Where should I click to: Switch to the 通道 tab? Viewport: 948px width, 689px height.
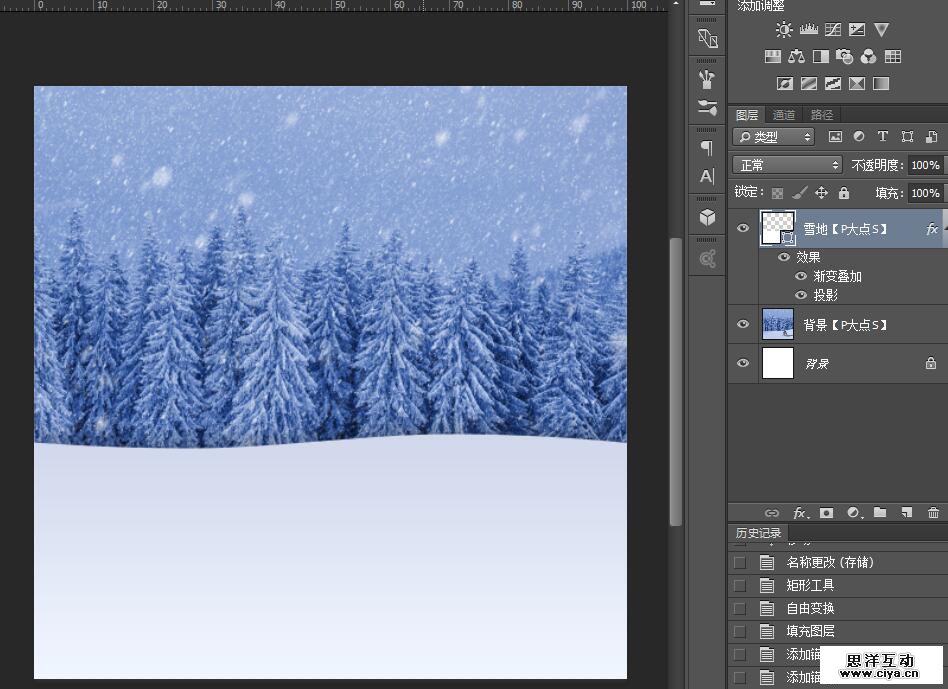[x=784, y=115]
